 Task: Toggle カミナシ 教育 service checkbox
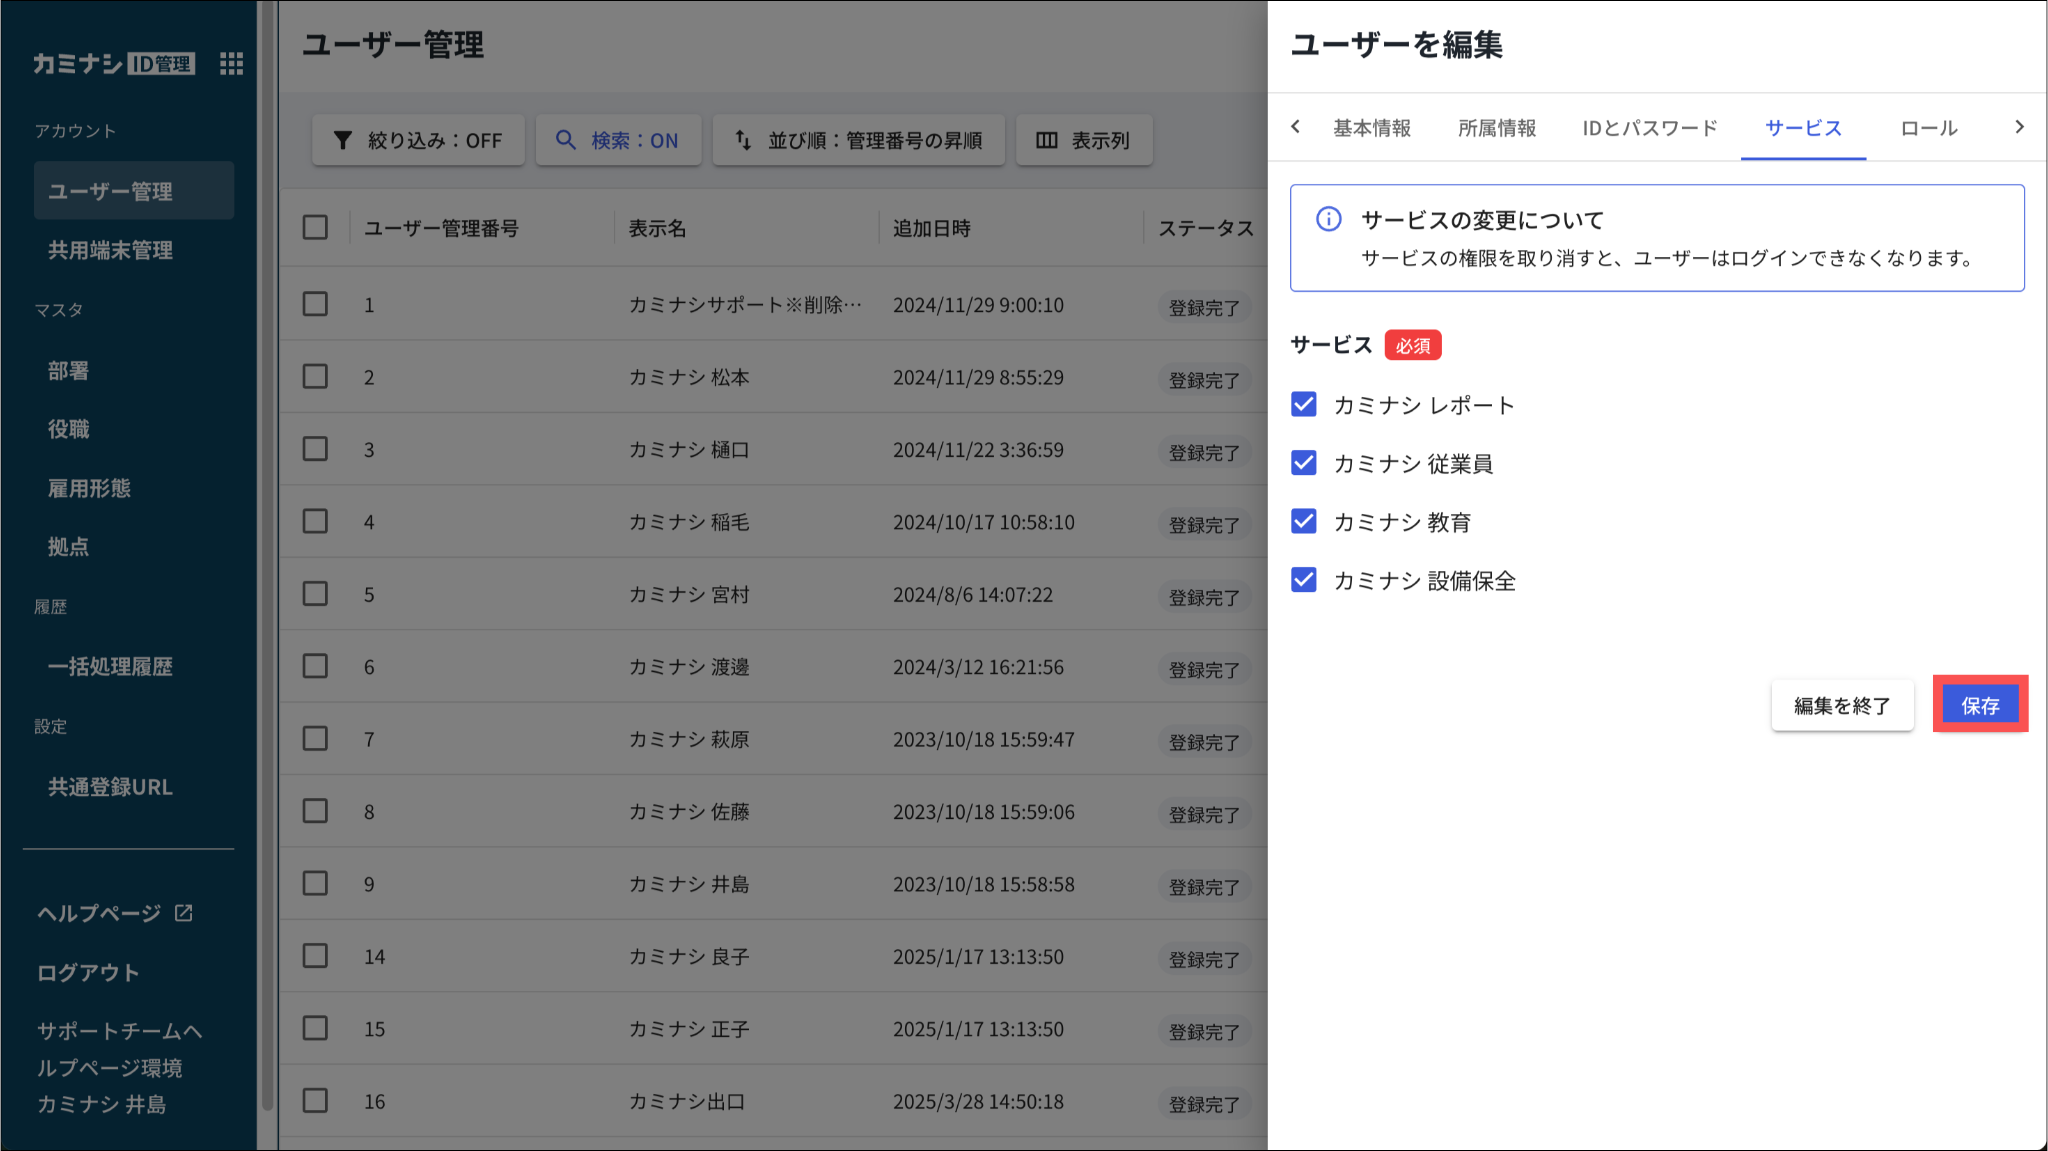point(1304,522)
